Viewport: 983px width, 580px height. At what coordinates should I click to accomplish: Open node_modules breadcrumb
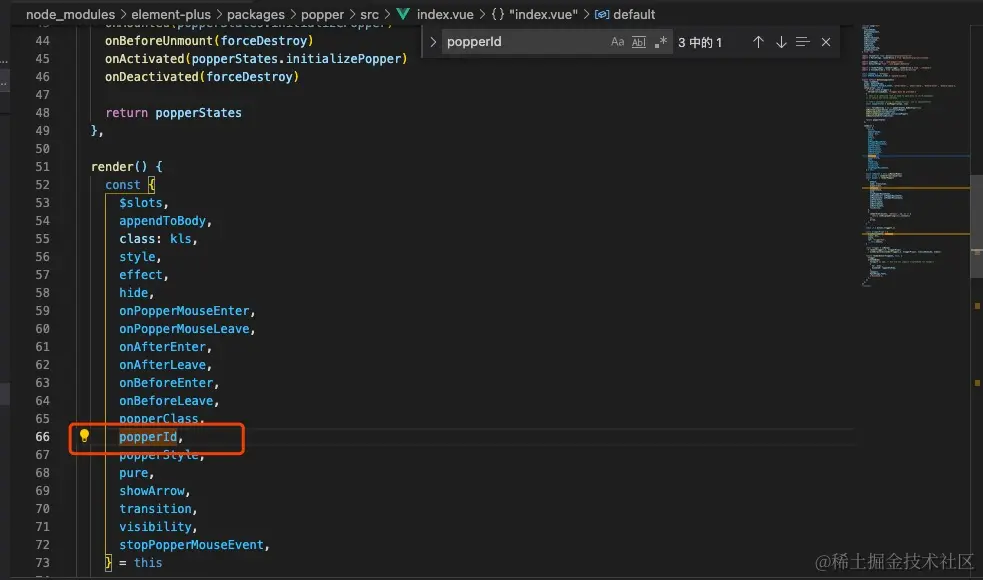pyautogui.click(x=70, y=14)
